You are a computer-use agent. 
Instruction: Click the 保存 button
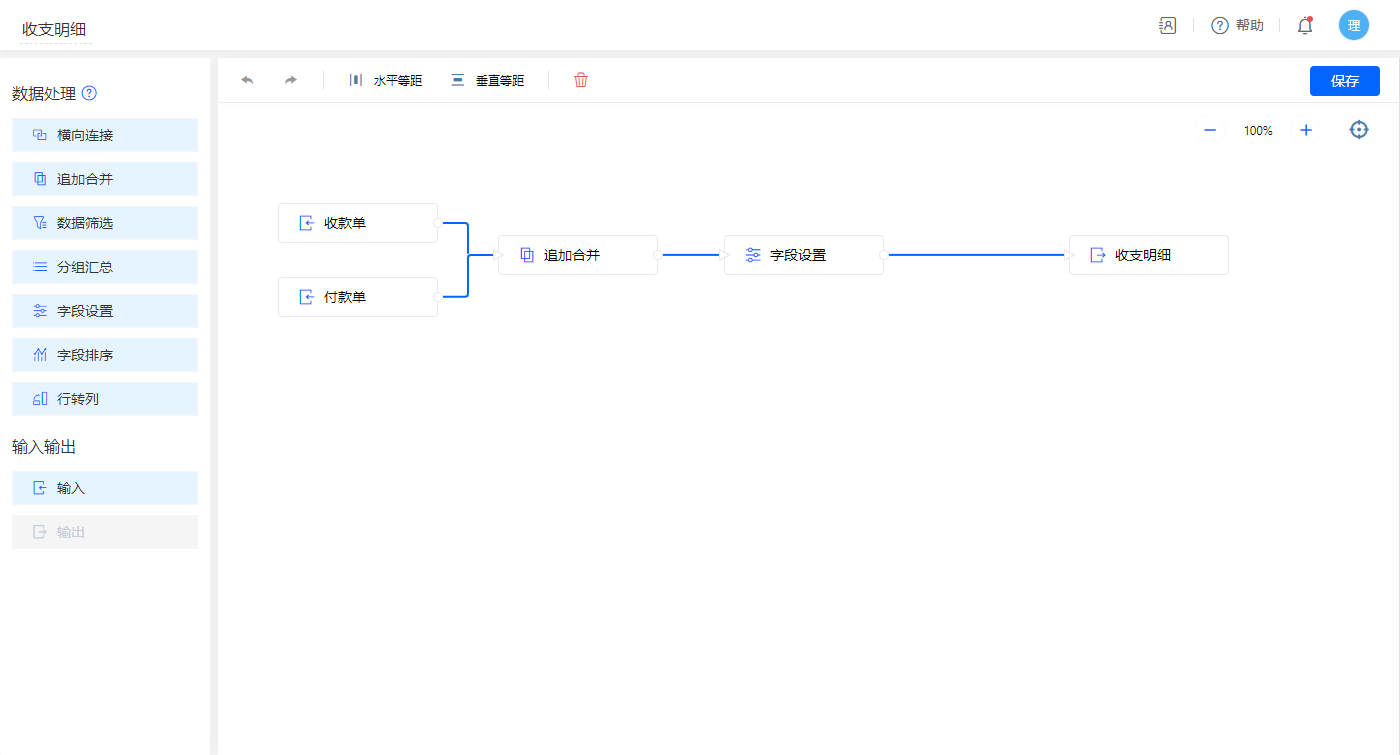pyautogui.click(x=1344, y=81)
